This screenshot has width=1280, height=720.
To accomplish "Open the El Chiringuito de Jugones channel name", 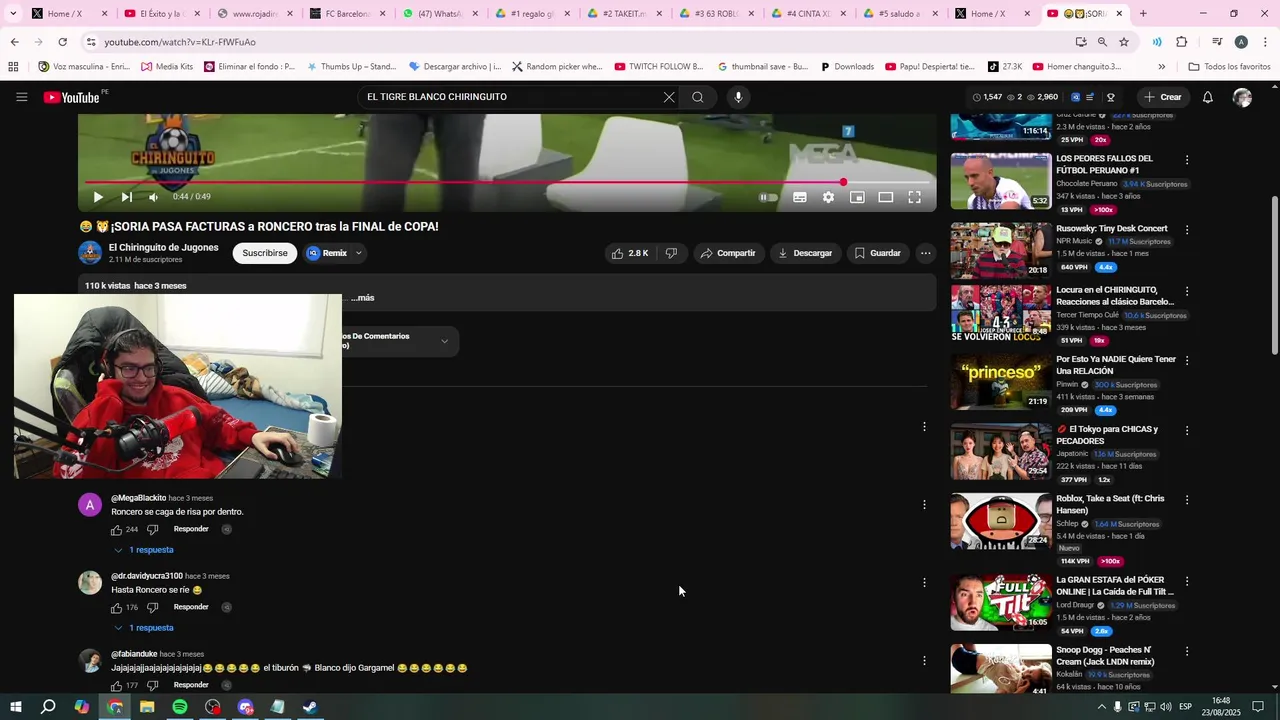I will [164, 248].
